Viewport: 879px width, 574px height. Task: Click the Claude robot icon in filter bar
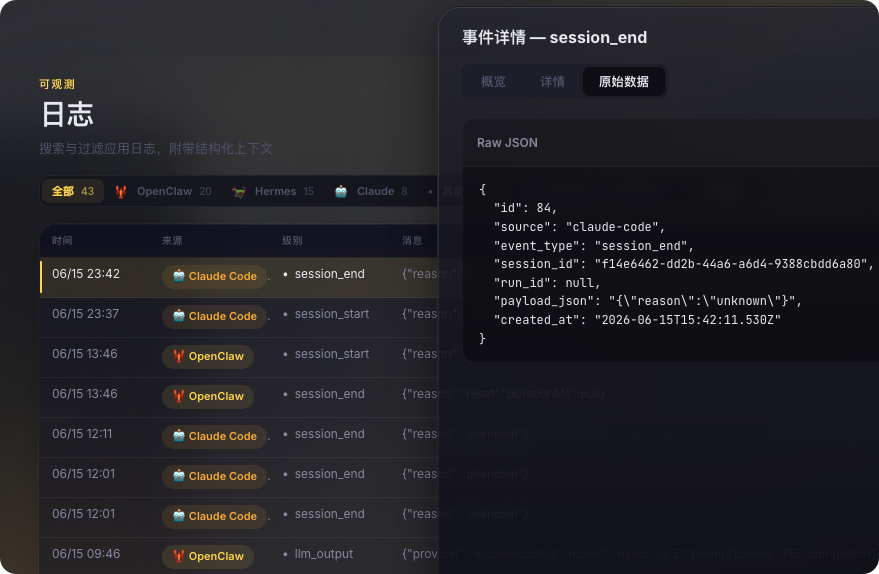pos(341,192)
